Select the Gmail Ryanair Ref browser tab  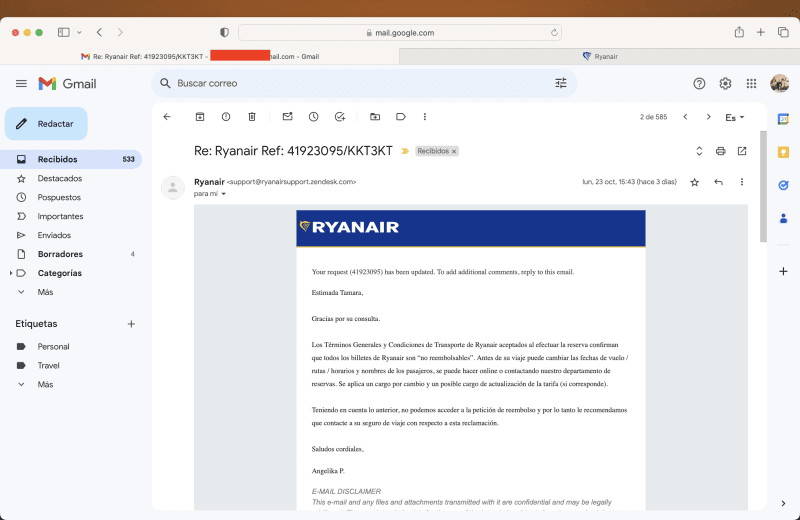[x=199, y=56]
